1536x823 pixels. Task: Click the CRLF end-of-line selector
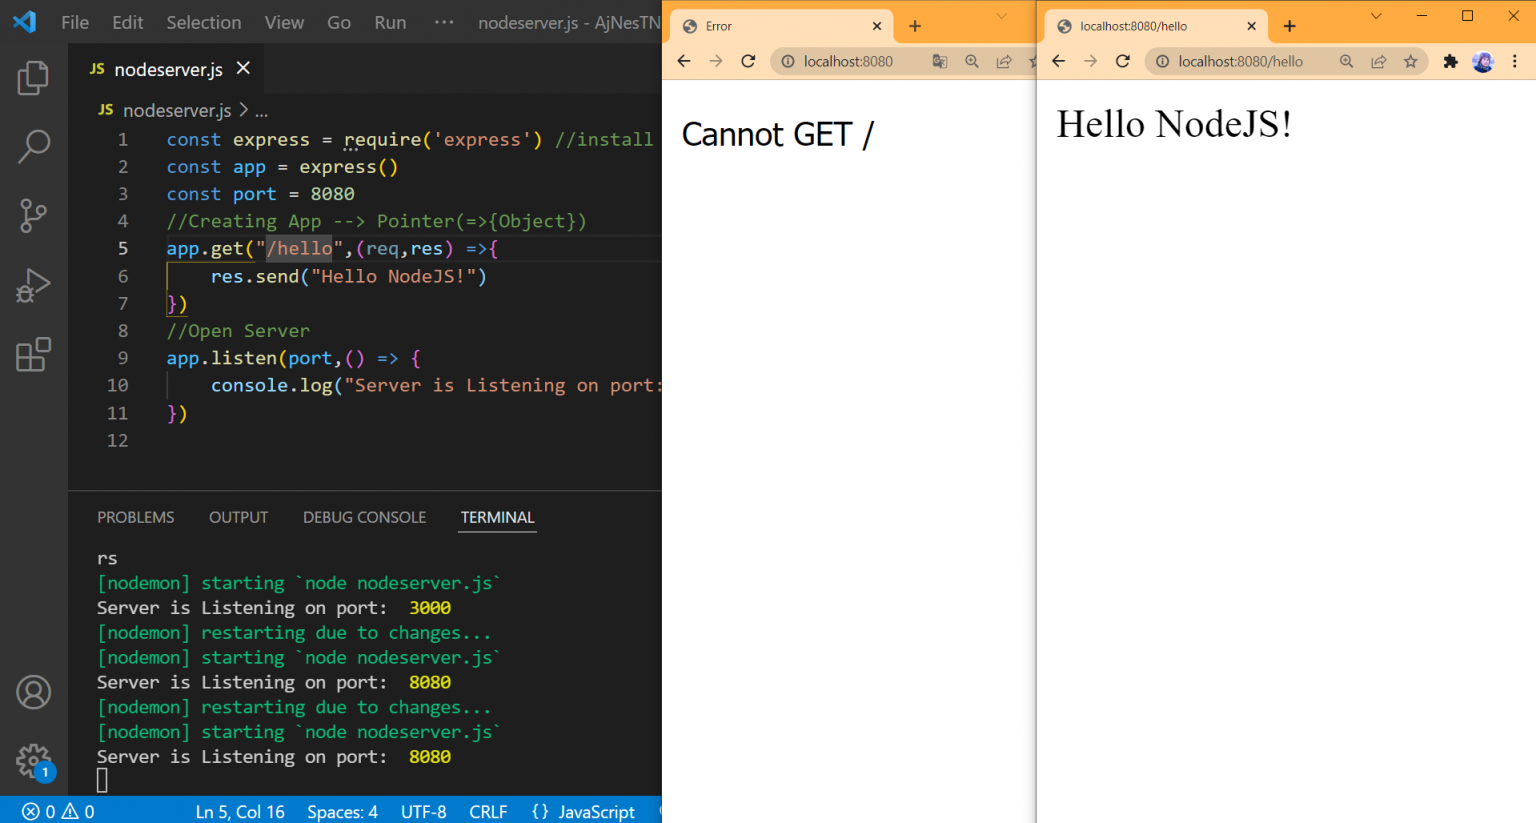pyautogui.click(x=488, y=811)
